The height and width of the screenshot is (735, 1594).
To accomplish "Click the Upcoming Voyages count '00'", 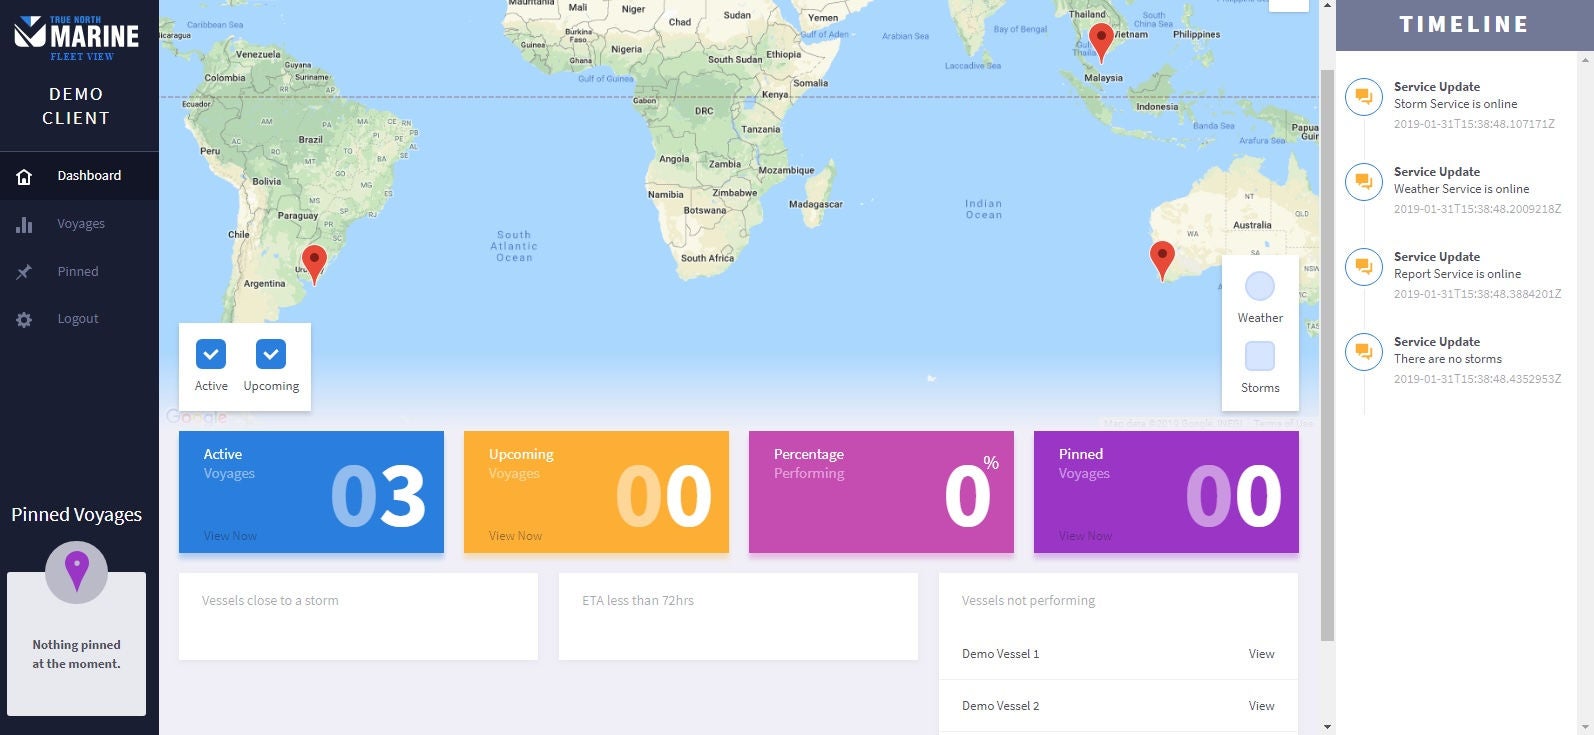I will click(663, 496).
